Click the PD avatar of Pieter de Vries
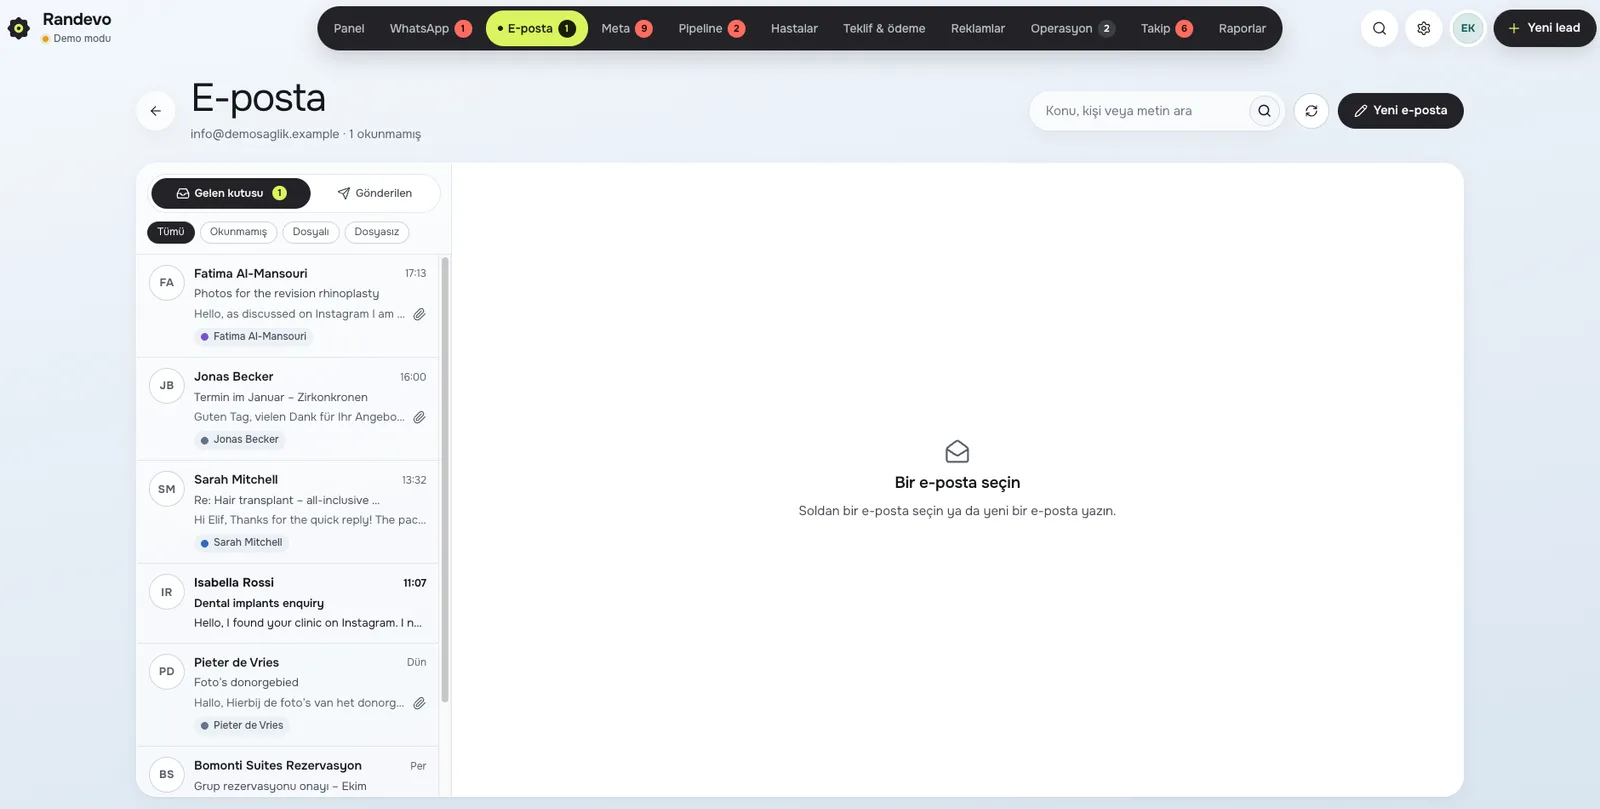 [167, 672]
